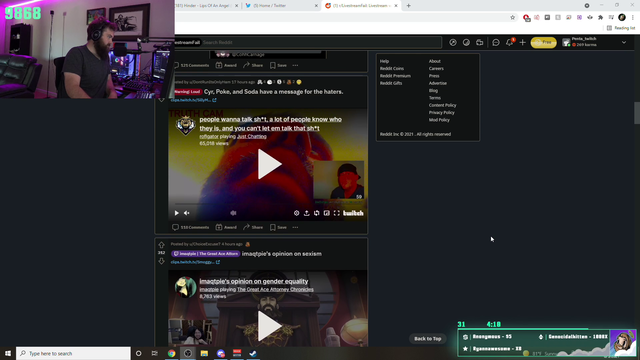Viewport: 640px width, 360px height.
Task: Click rofligator channel avatar on clip
Action: coord(185,125)
